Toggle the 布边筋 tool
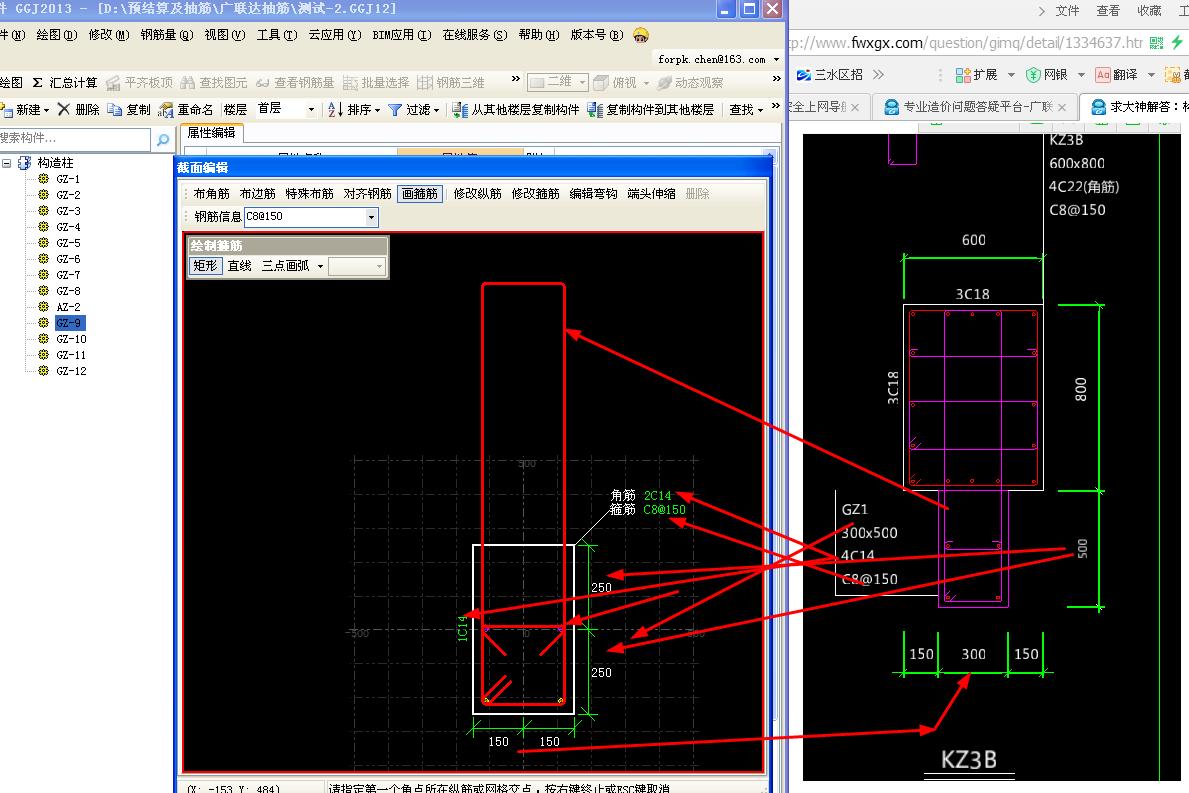 point(258,194)
